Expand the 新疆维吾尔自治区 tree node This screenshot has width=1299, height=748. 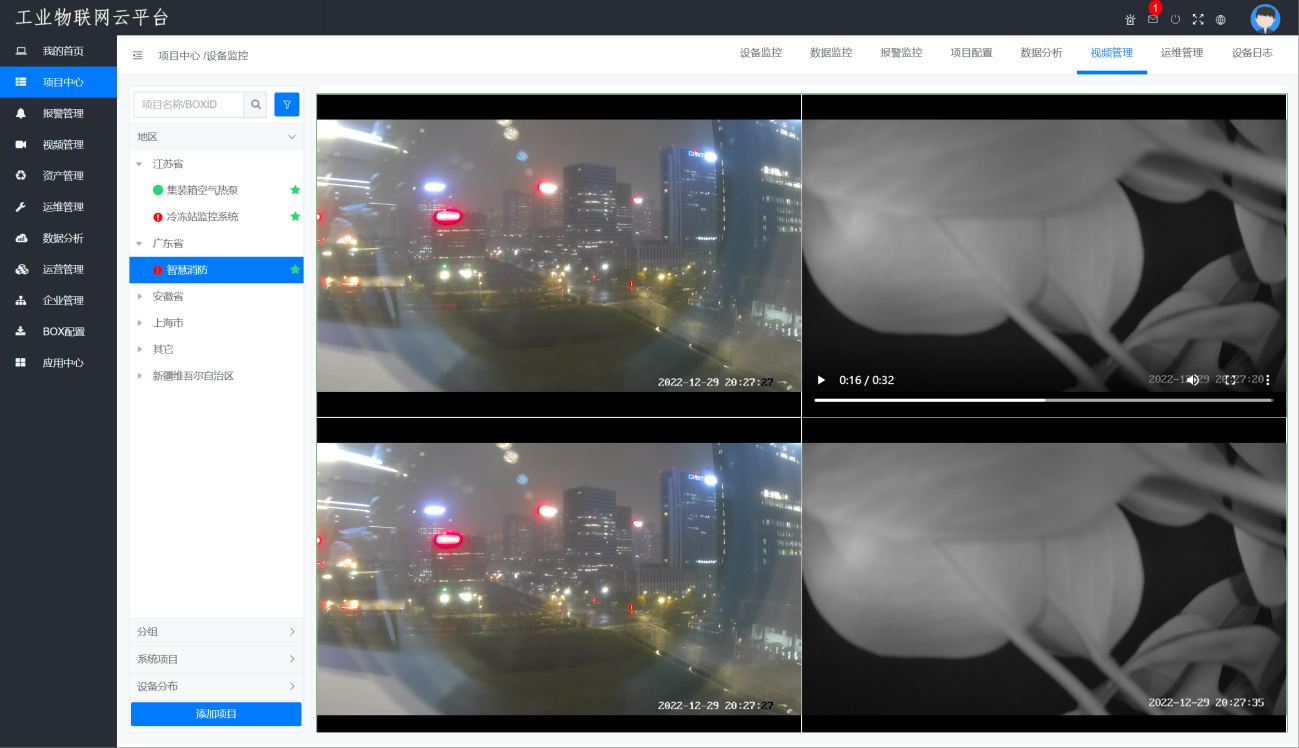tap(139, 376)
